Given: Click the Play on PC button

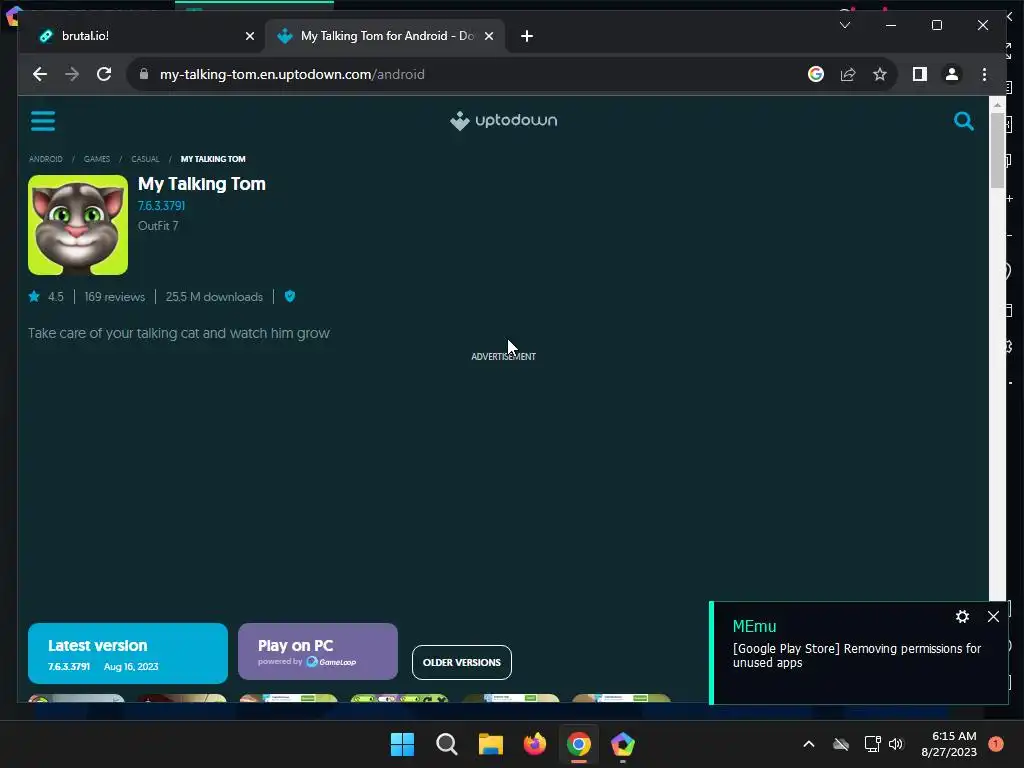Looking at the screenshot, I should [318, 651].
